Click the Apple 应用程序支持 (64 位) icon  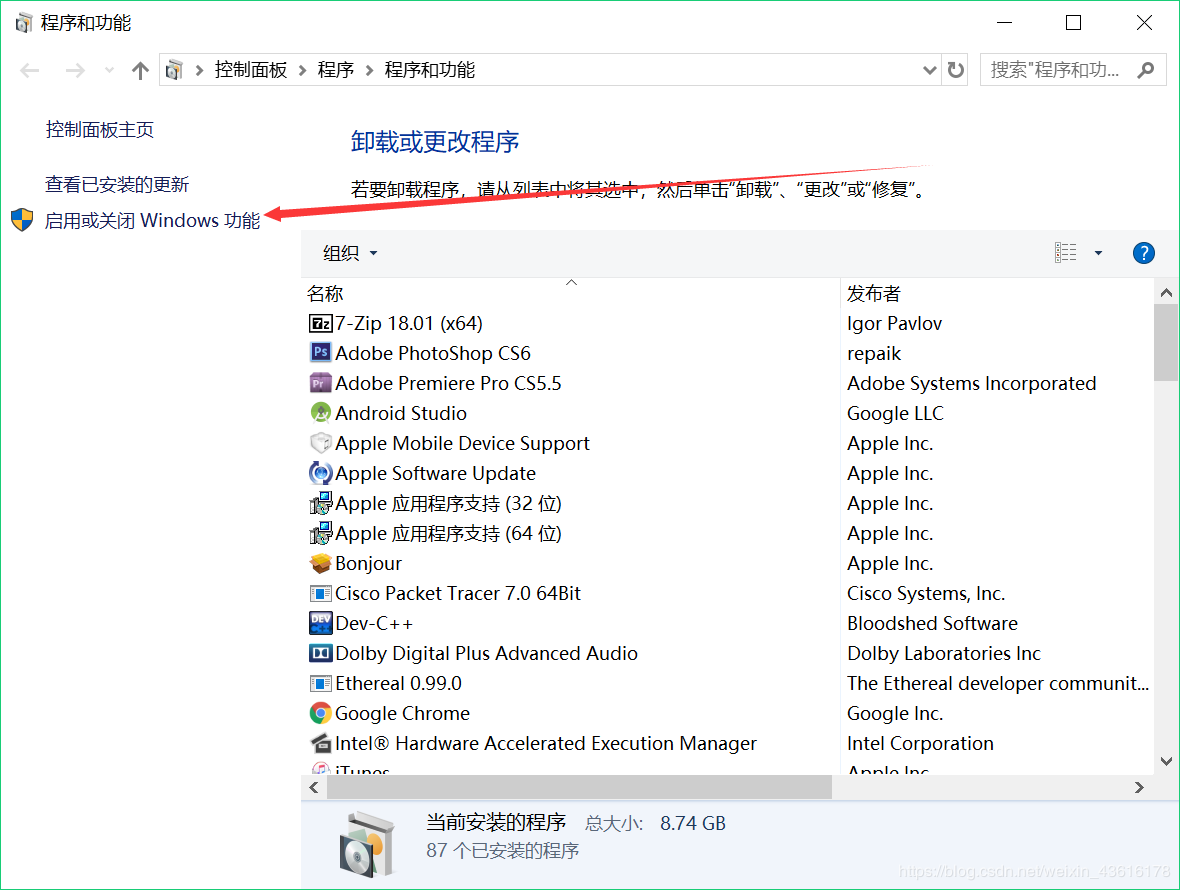tap(321, 533)
